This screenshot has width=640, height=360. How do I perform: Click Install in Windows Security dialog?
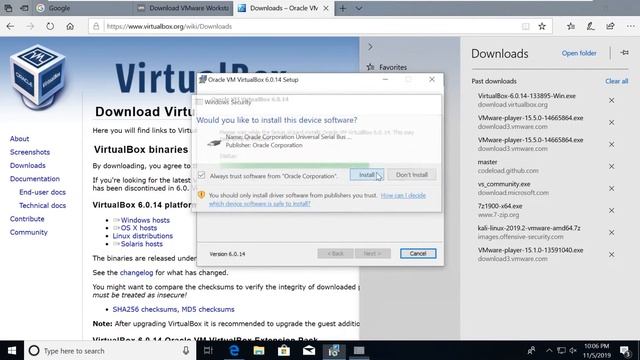click(367, 175)
